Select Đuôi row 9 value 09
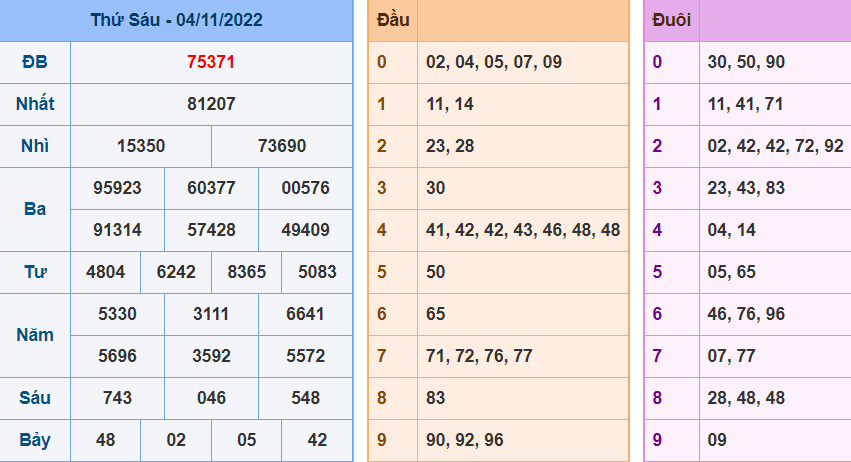Image resolution: width=851 pixels, height=462 pixels. (717, 440)
